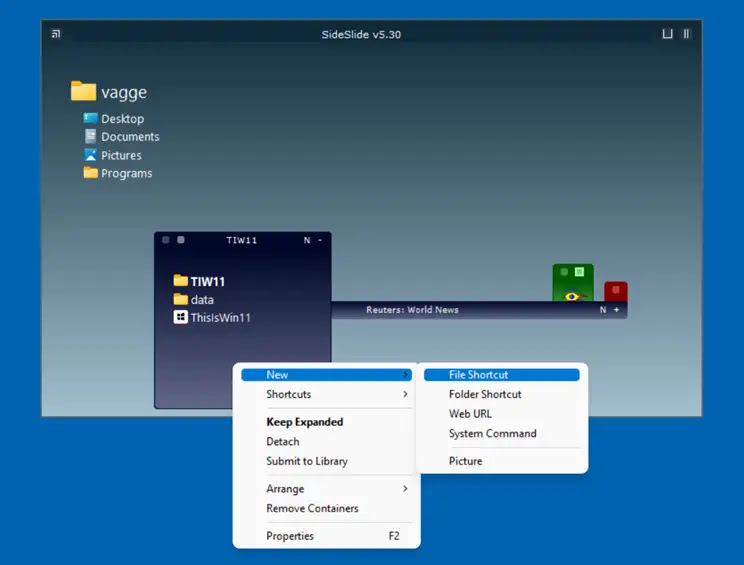
Task: Open the Programs folder icon
Action: [90, 173]
